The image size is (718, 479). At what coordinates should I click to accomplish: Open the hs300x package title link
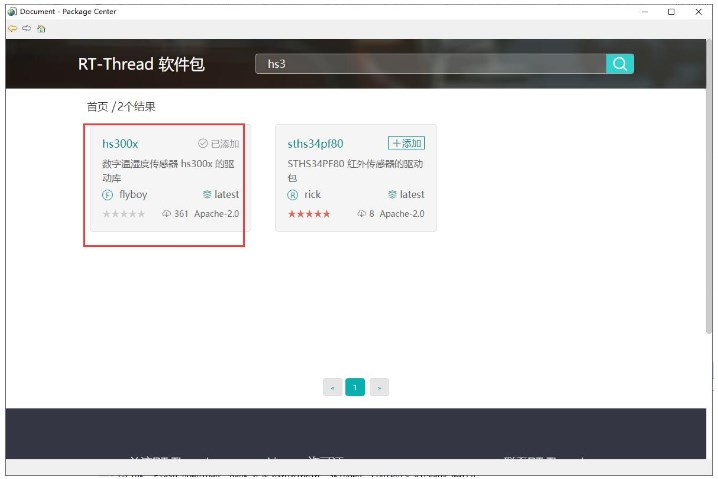coord(120,144)
